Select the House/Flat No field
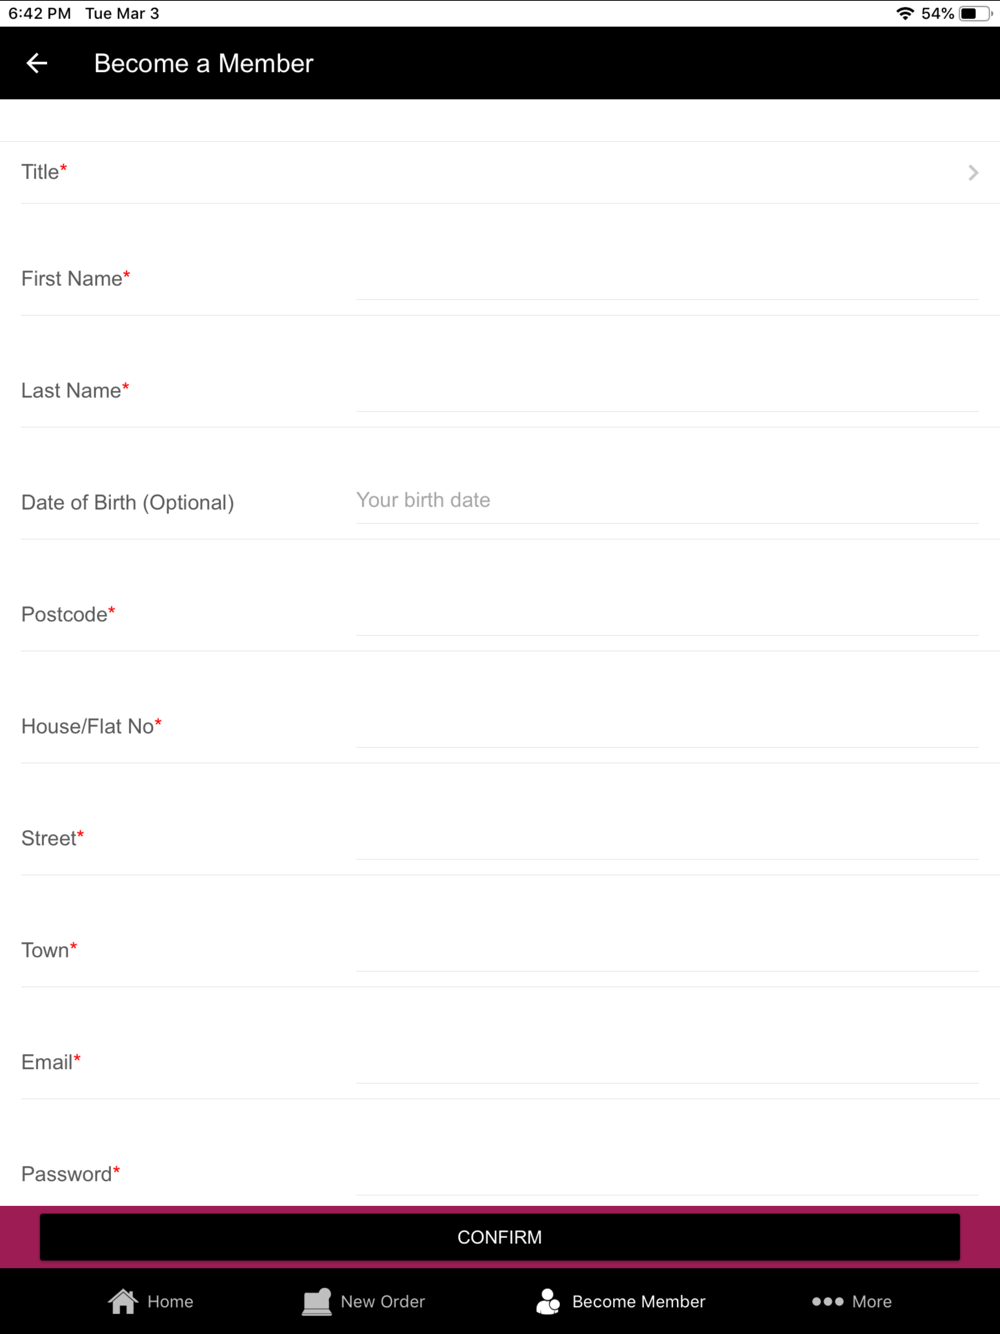1000x1334 pixels. pos(667,725)
